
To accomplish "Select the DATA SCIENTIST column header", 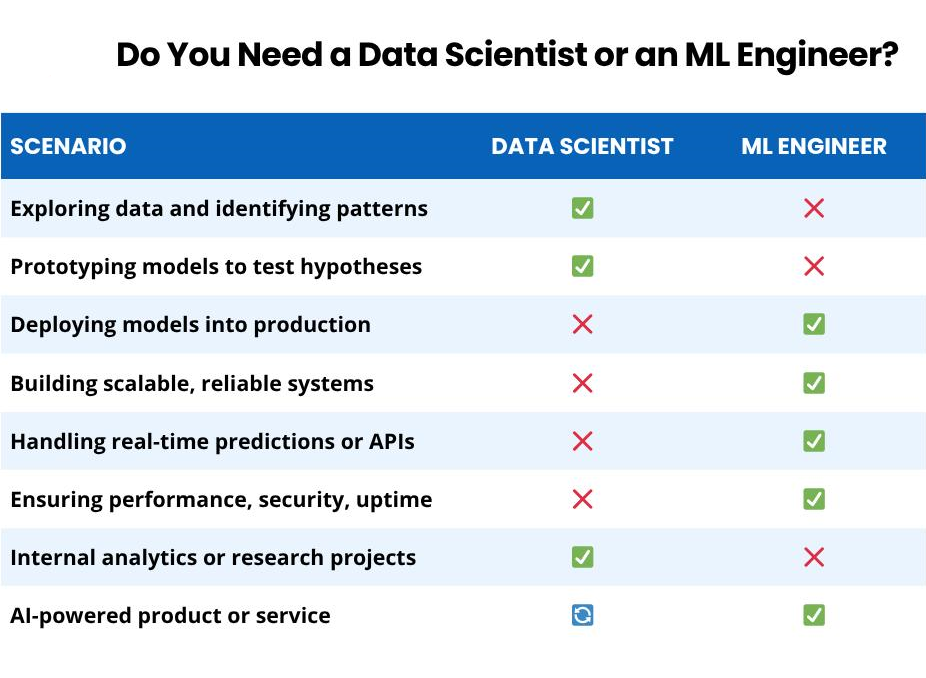I will [x=582, y=146].
